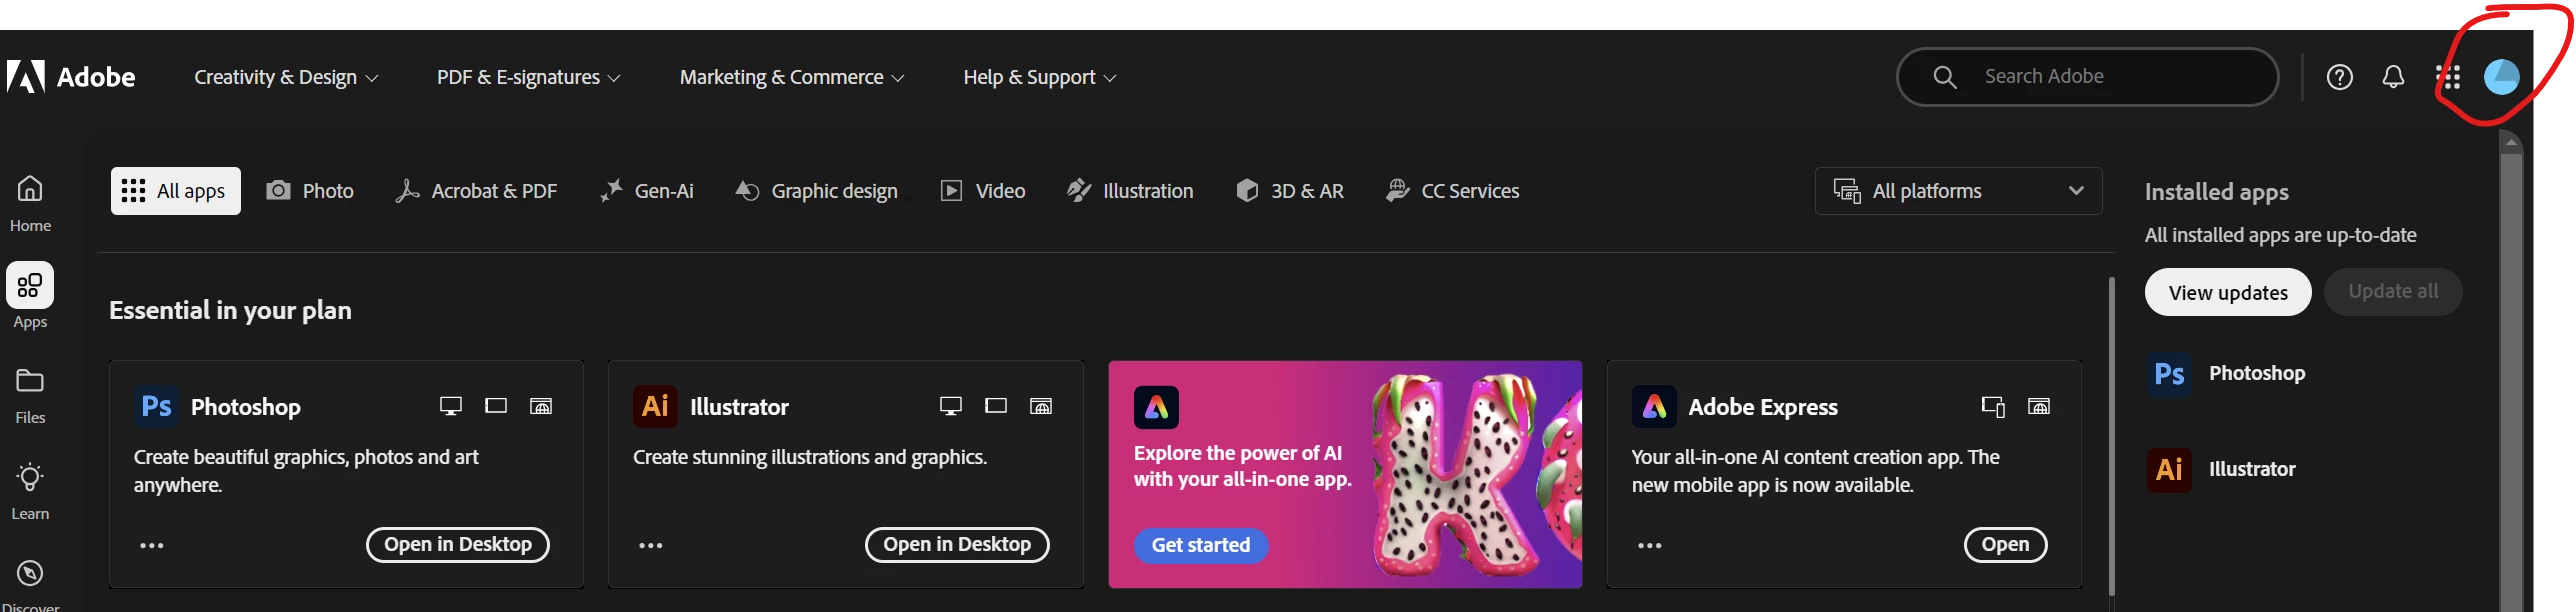The width and height of the screenshot is (2576, 612).
Task: Open more options on Adobe Express card
Action: coord(1650,546)
